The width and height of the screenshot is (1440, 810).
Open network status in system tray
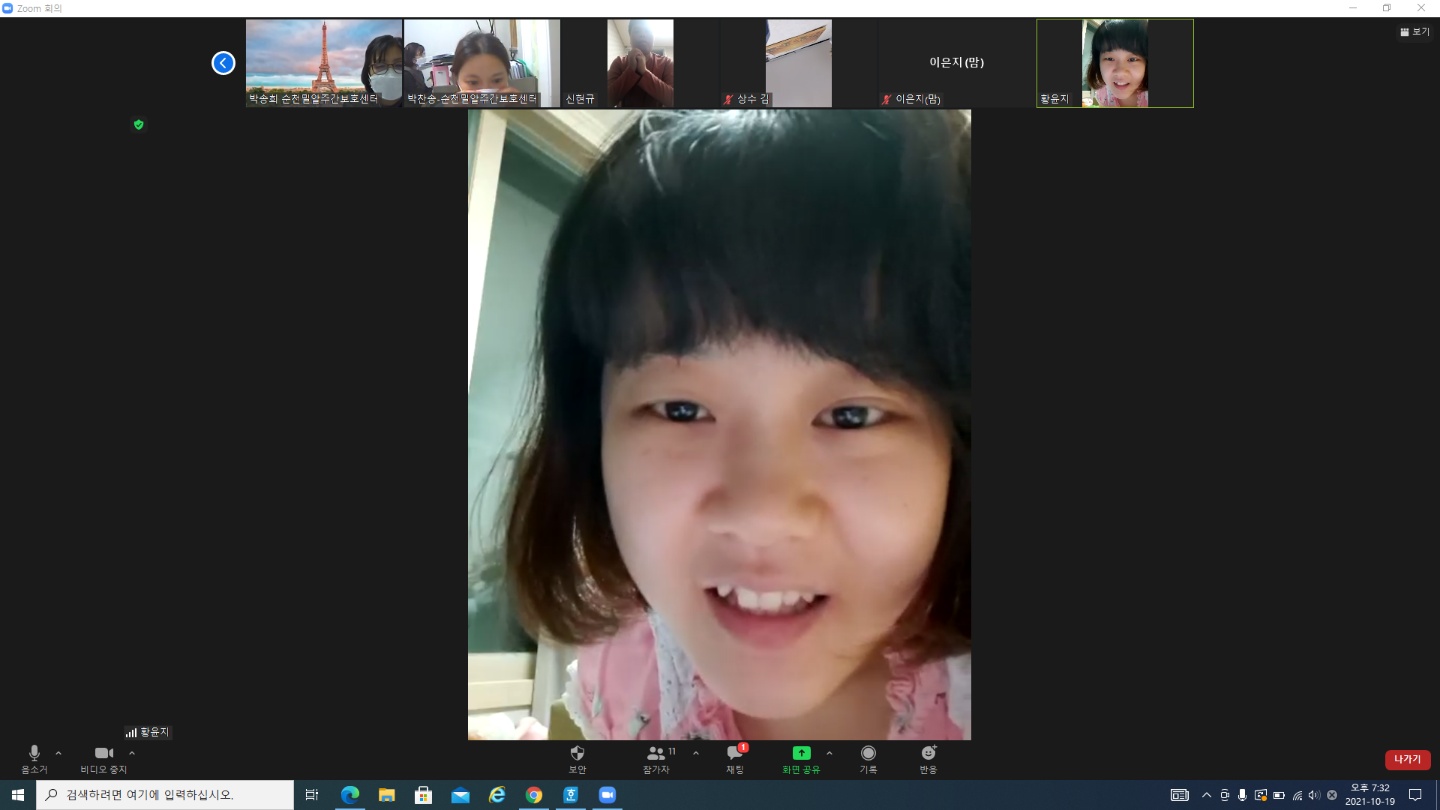[1297, 795]
